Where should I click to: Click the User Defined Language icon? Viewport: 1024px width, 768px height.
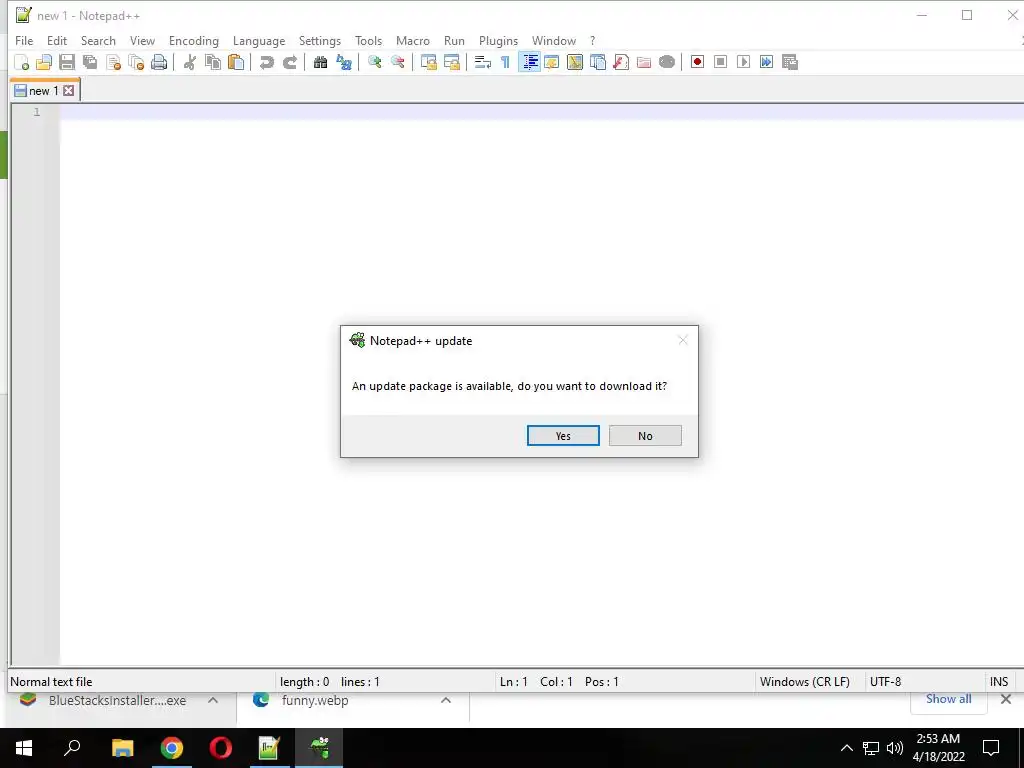tap(552, 62)
